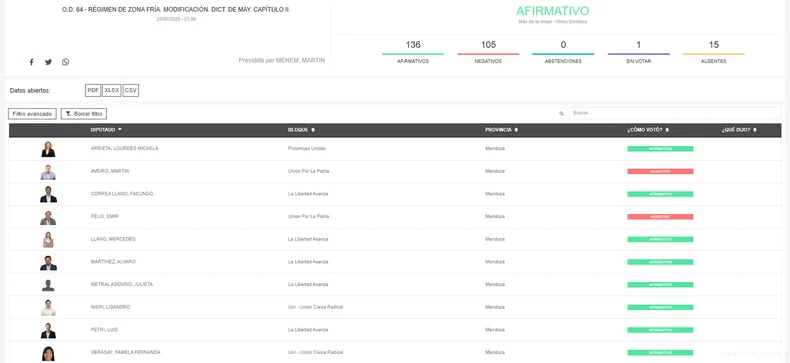Open the photo of FELIX, EMIR
The height and width of the screenshot is (363, 790).
pyautogui.click(x=48, y=217)
